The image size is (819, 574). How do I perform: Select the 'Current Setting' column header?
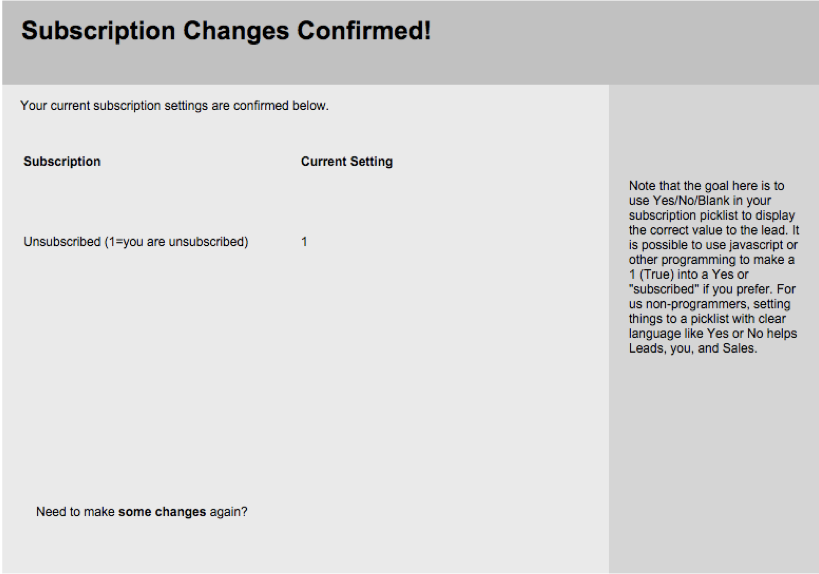pyautogui.click(x=347, y=161)
